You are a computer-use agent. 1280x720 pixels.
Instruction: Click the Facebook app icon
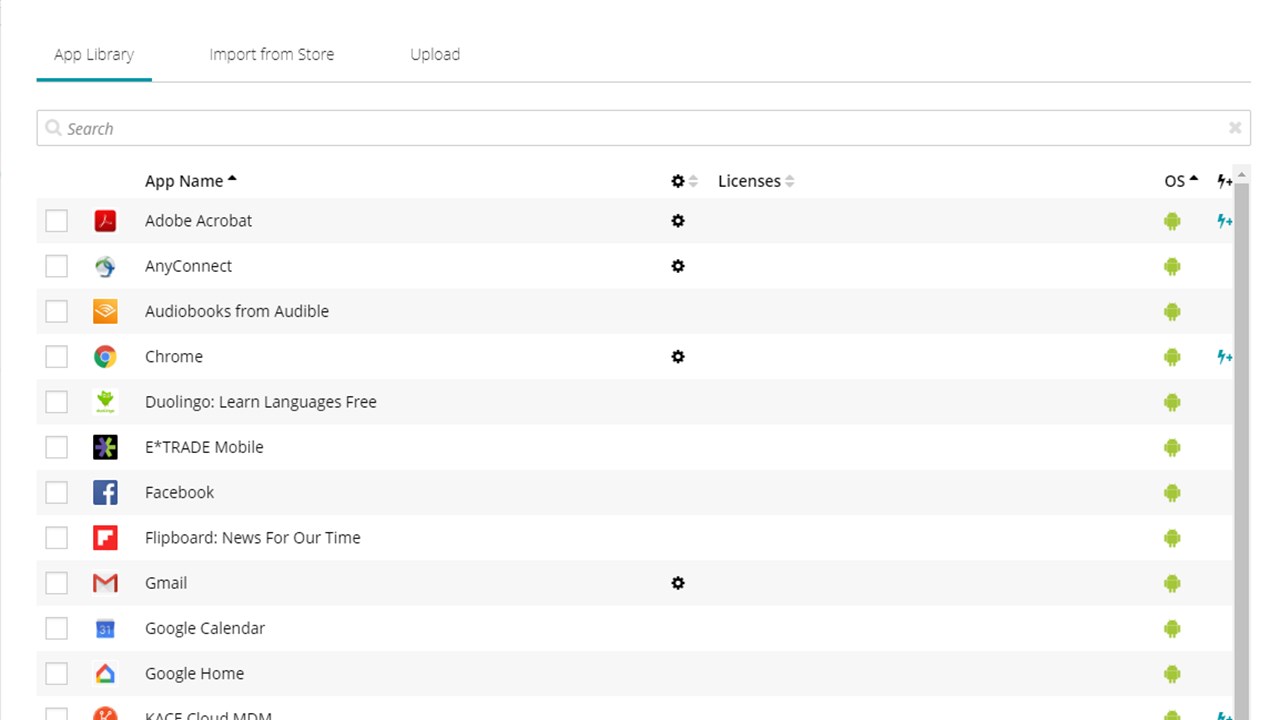pyautogui.click(x=105, y=492)
